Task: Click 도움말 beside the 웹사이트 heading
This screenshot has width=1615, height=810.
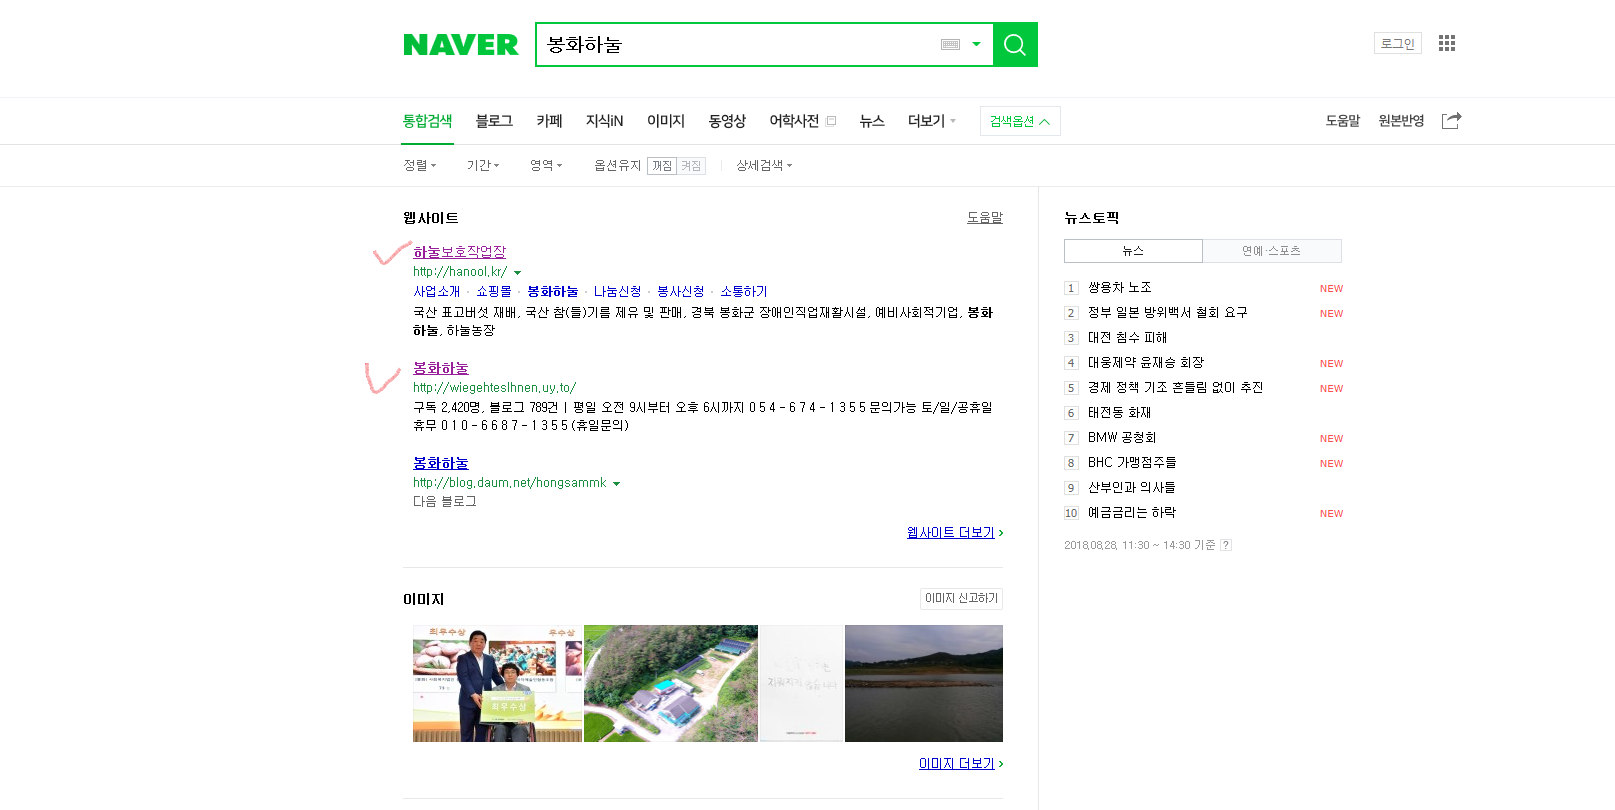Action: 984,217
